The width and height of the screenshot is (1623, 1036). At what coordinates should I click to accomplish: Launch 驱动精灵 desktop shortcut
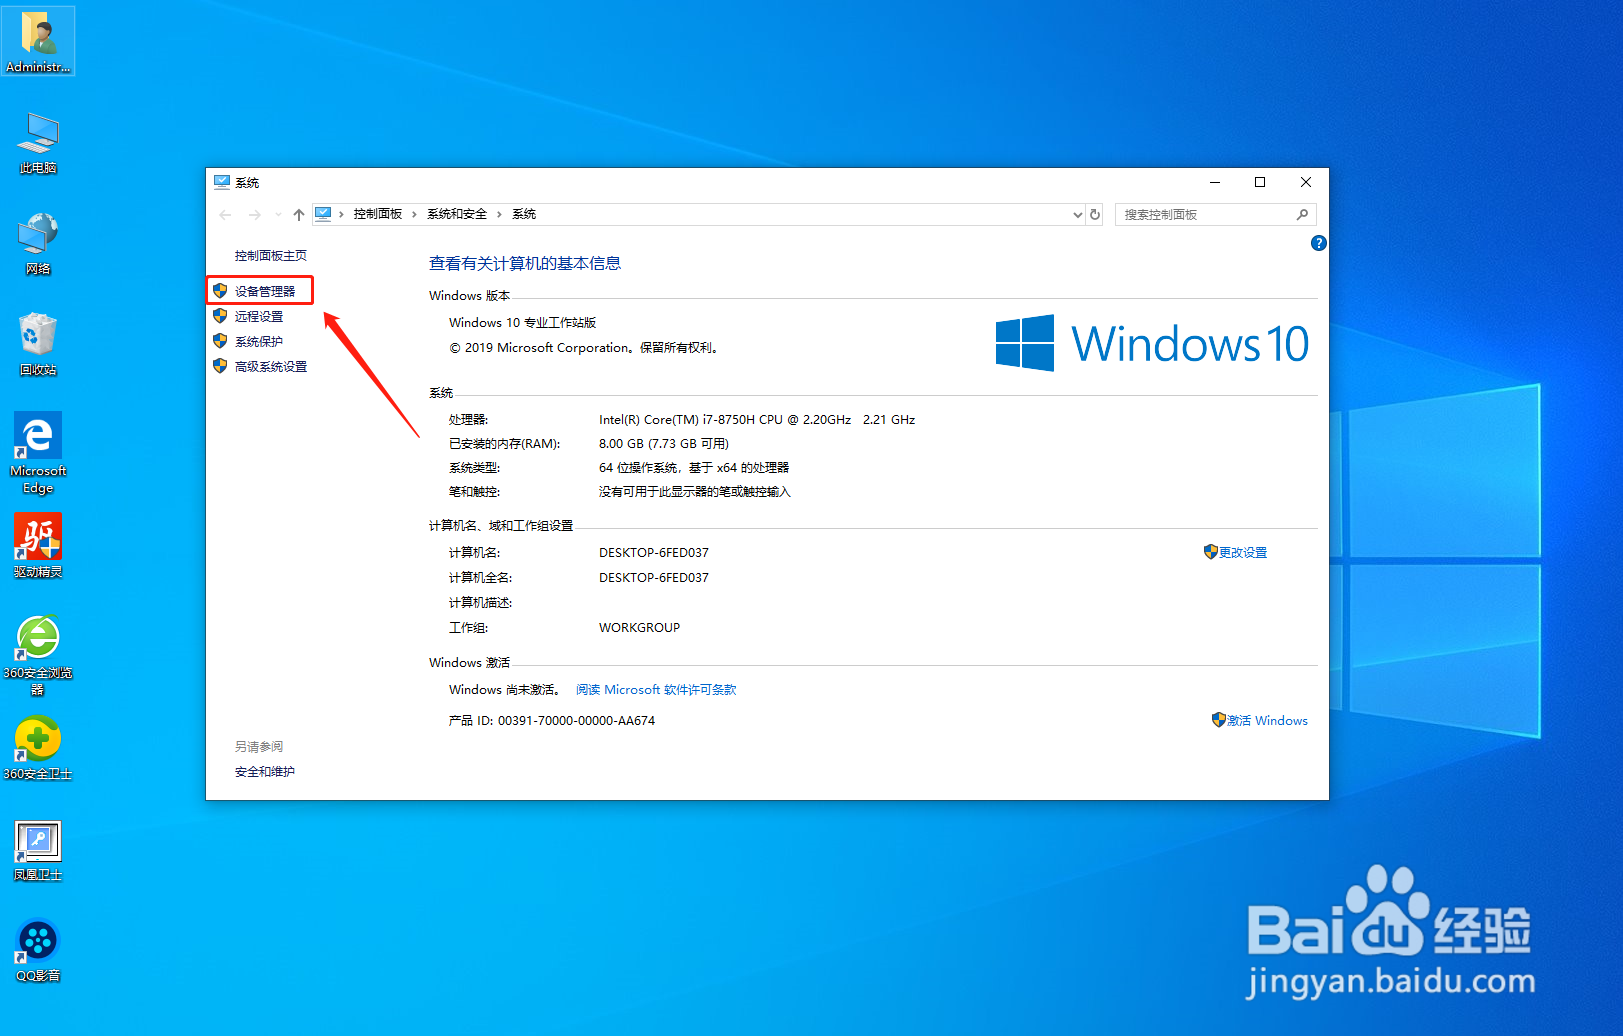tap(38, 546)
